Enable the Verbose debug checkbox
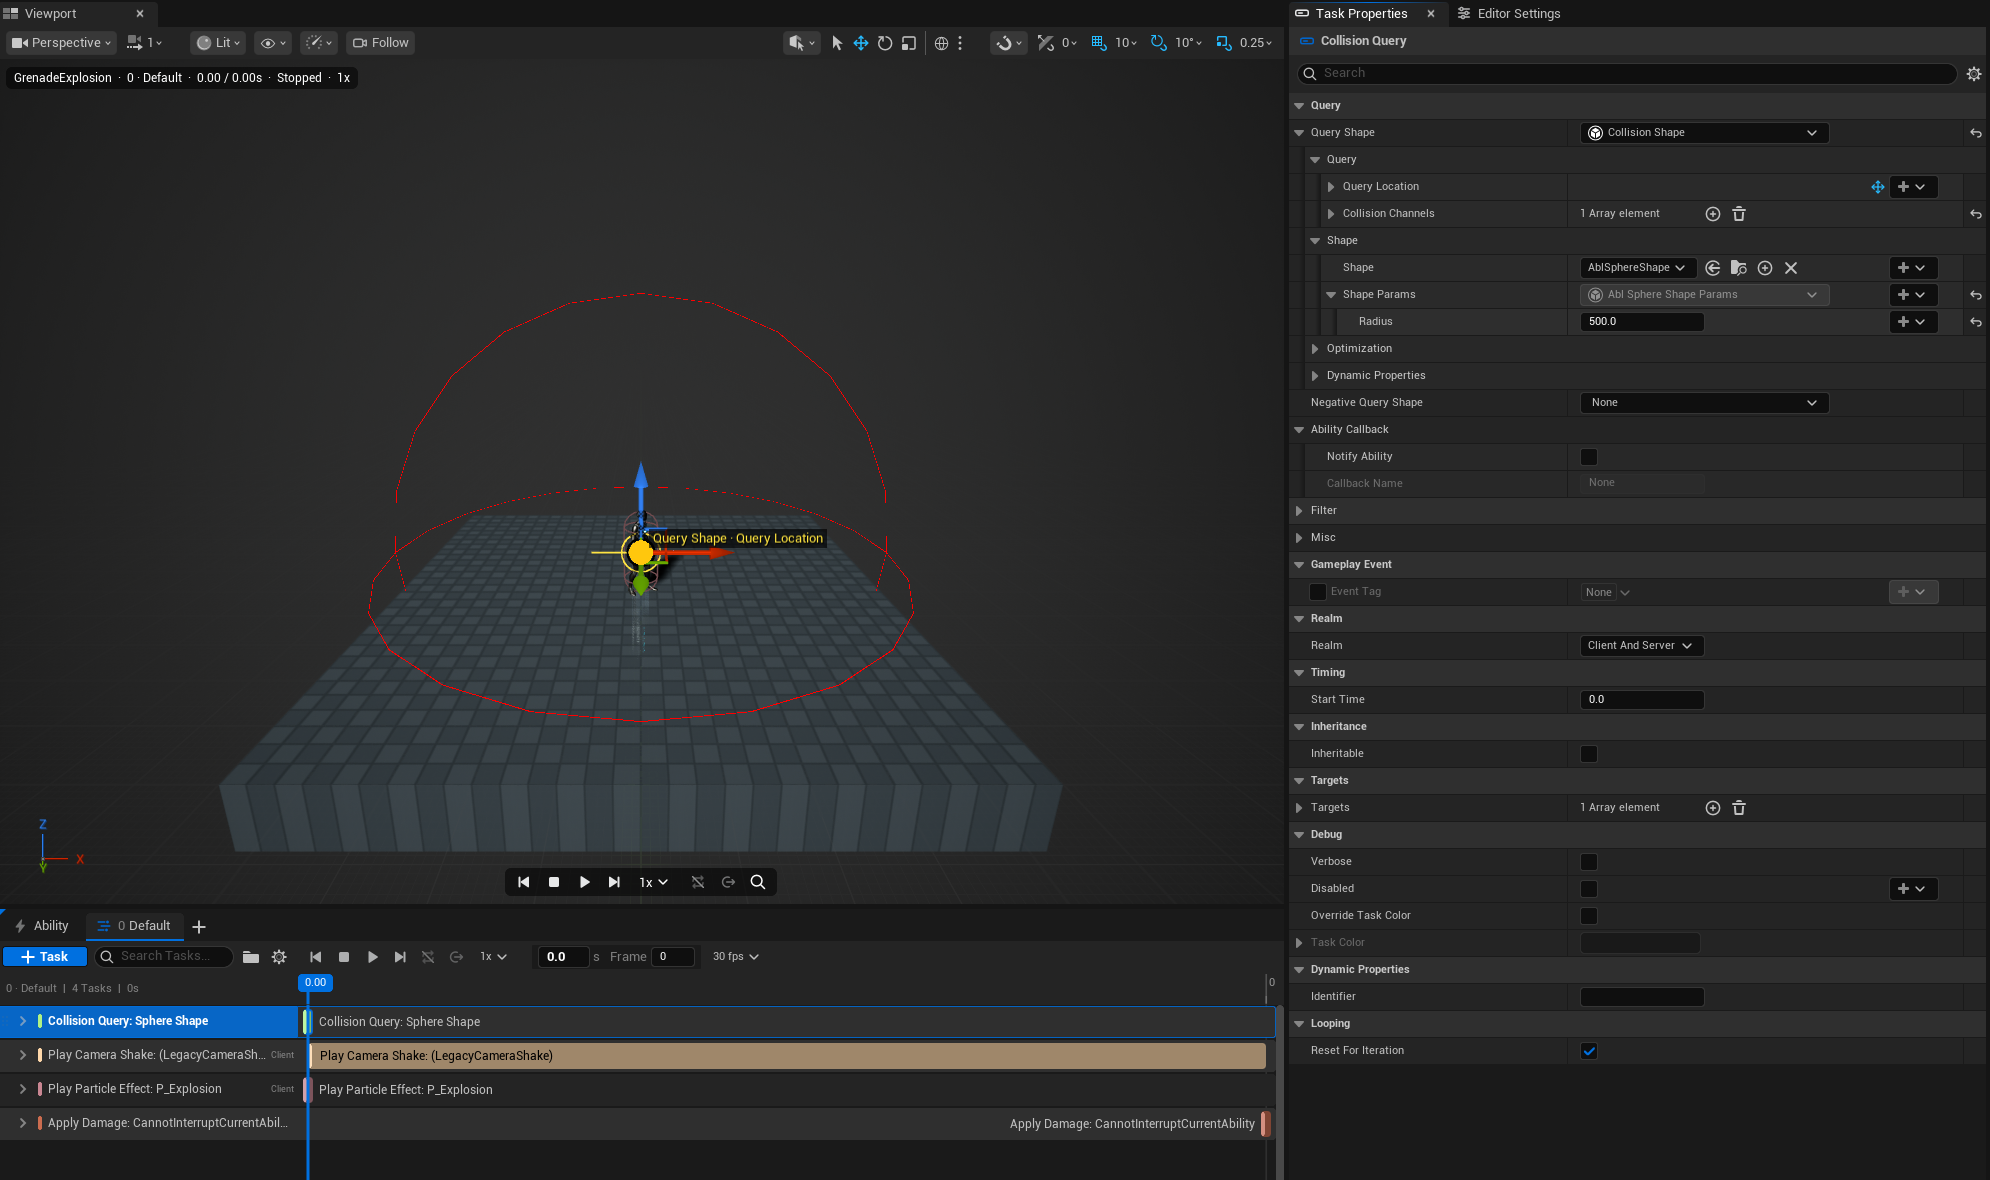The image size is (1990, 1180). point(1589,862)
